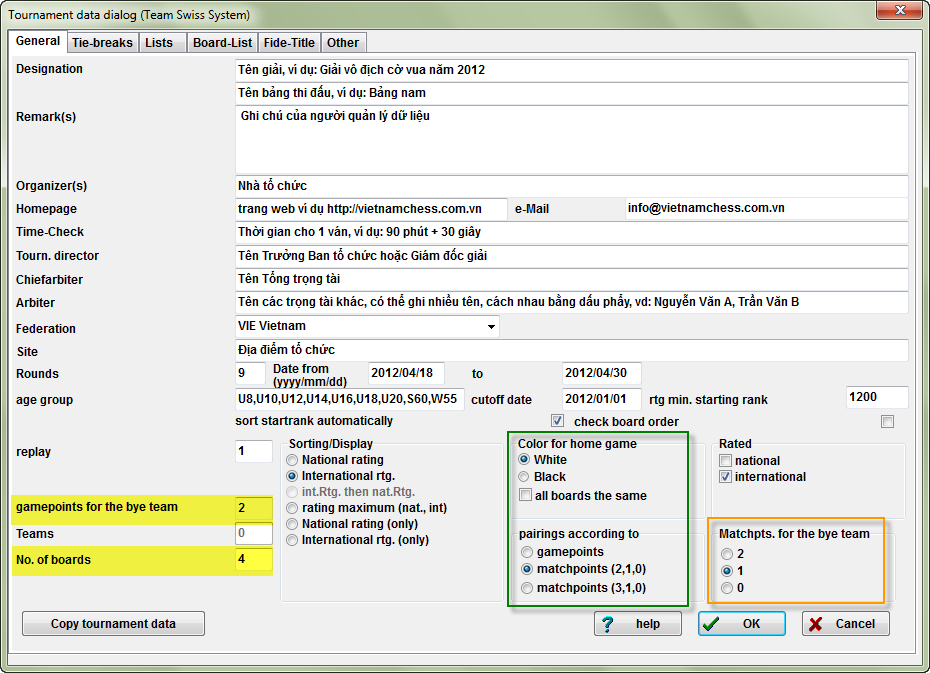Image resolution: width=930 pixels, height=673 pixels.
Task: Select the pairings by gamepoints option
Action: (x=527, y=553)
